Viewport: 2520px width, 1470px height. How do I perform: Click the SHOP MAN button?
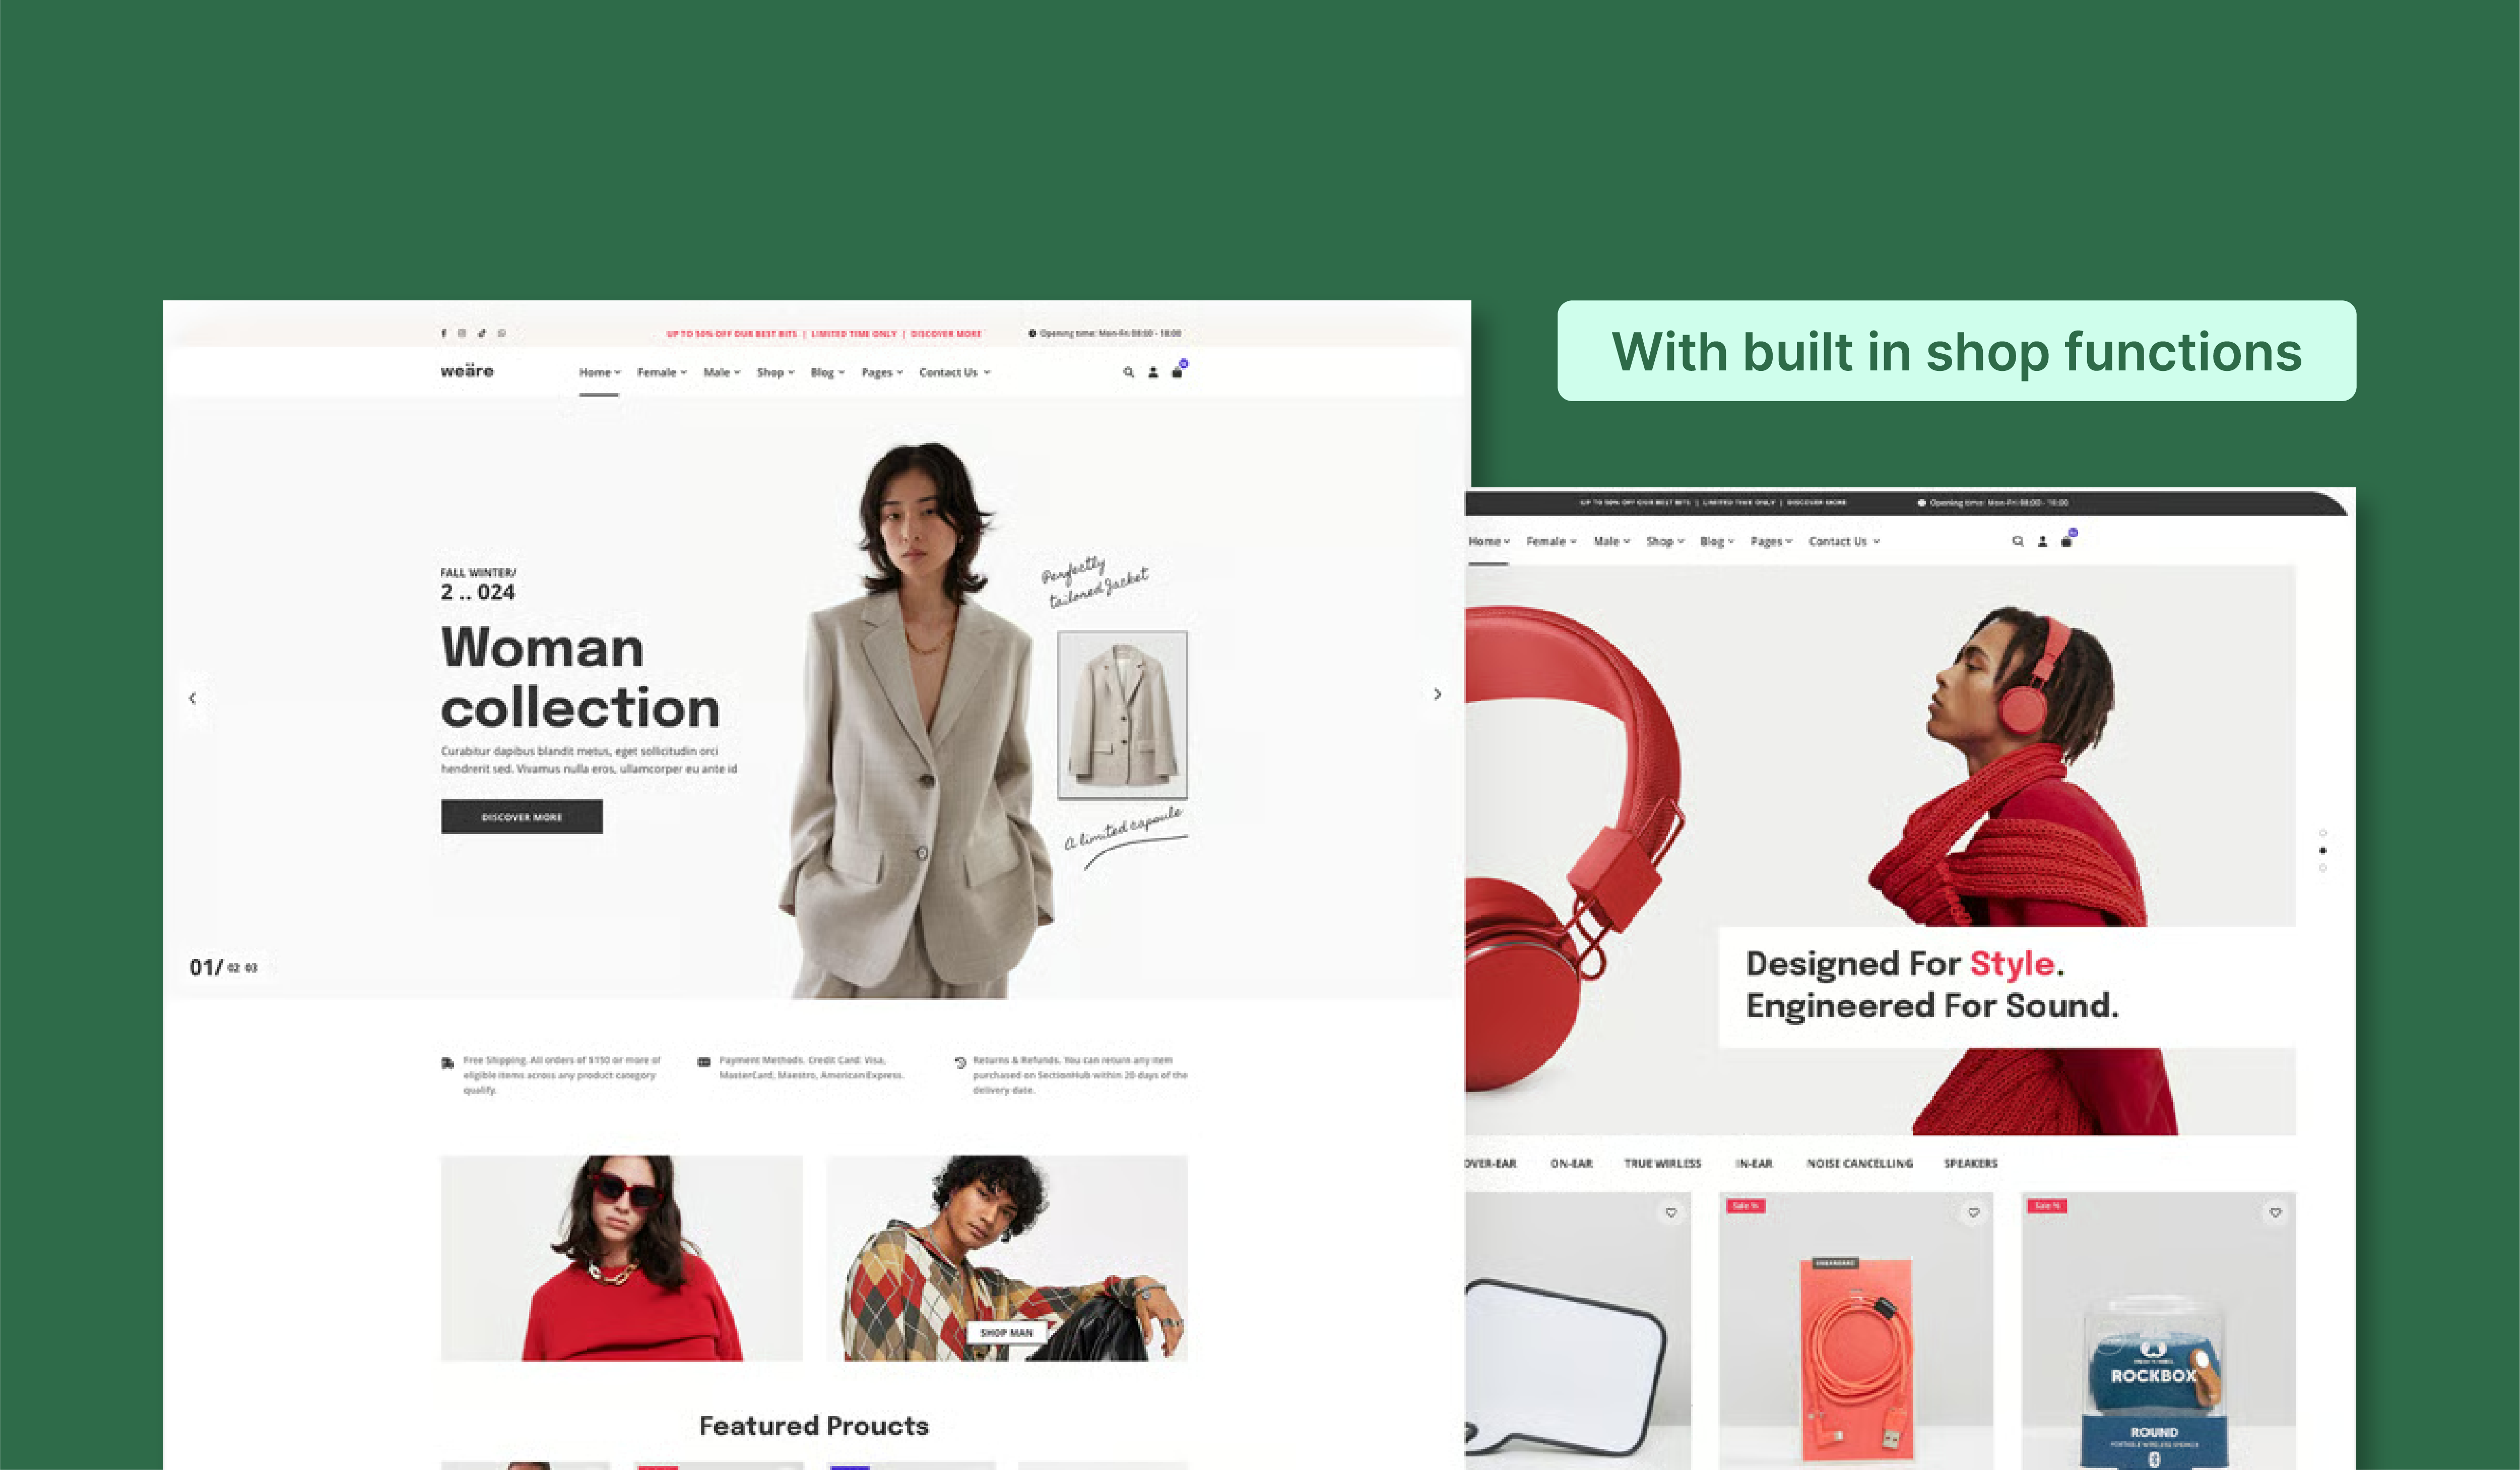tap(1006, 1333)
